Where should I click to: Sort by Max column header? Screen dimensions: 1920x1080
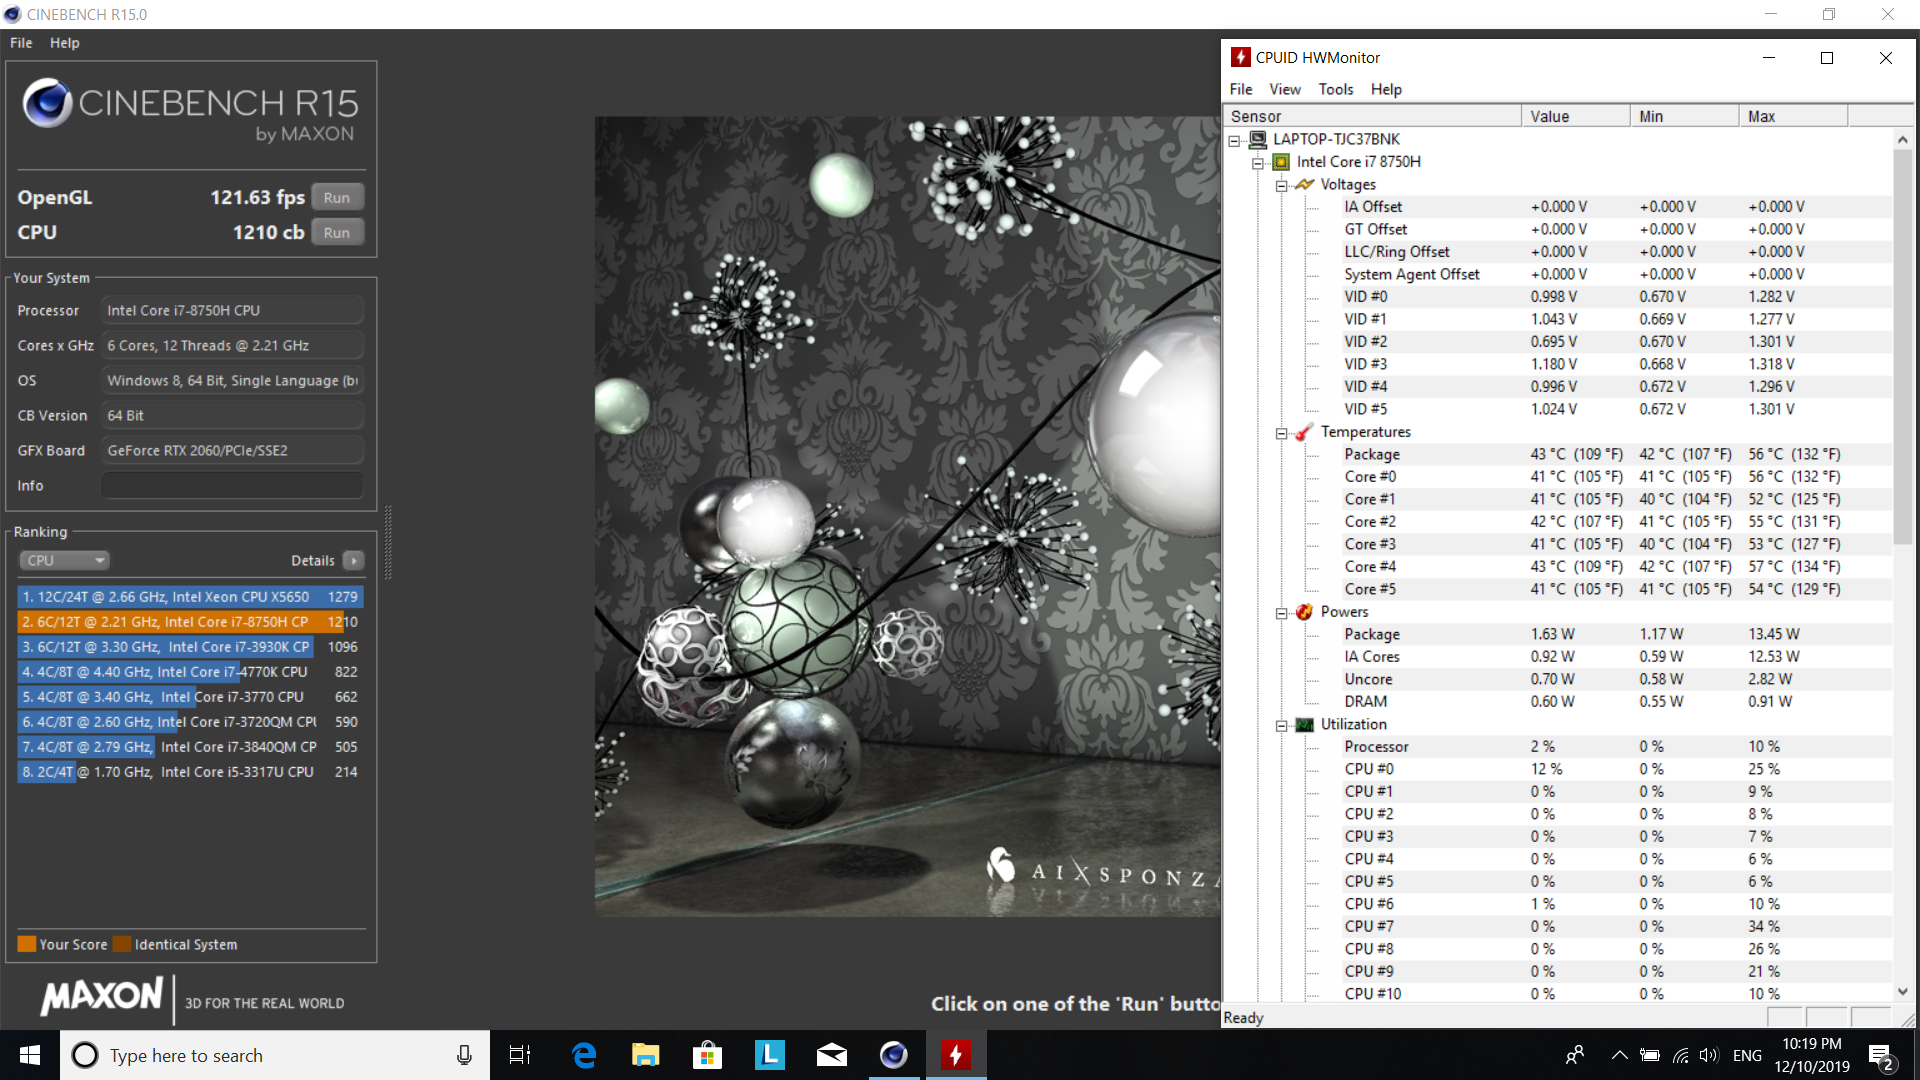(1794, 116)
